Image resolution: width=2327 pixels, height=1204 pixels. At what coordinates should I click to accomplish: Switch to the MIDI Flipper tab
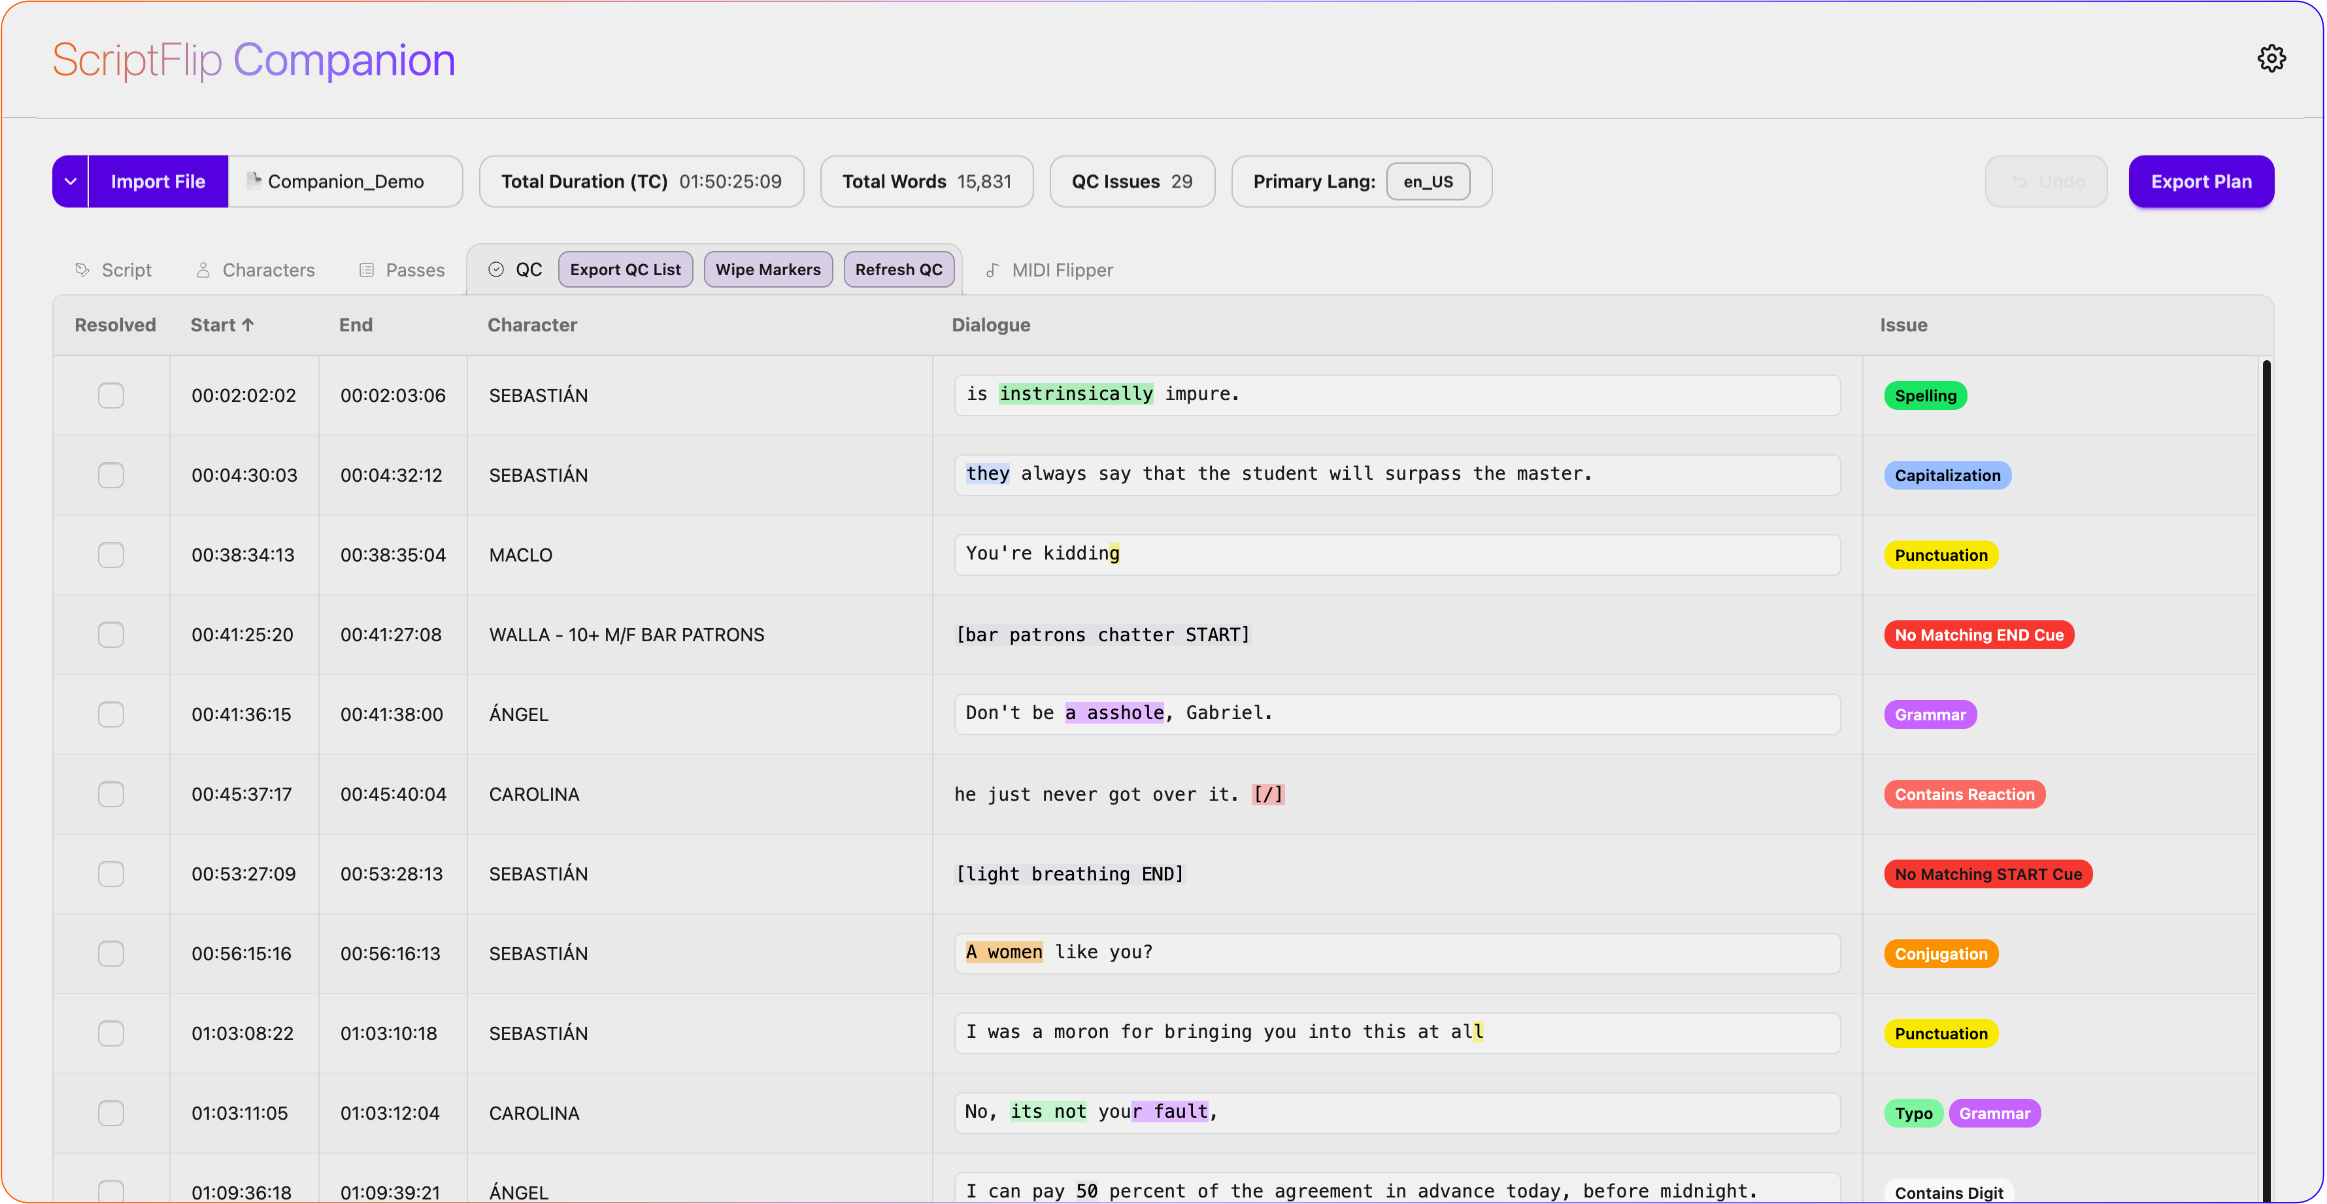coord(1061,270)
